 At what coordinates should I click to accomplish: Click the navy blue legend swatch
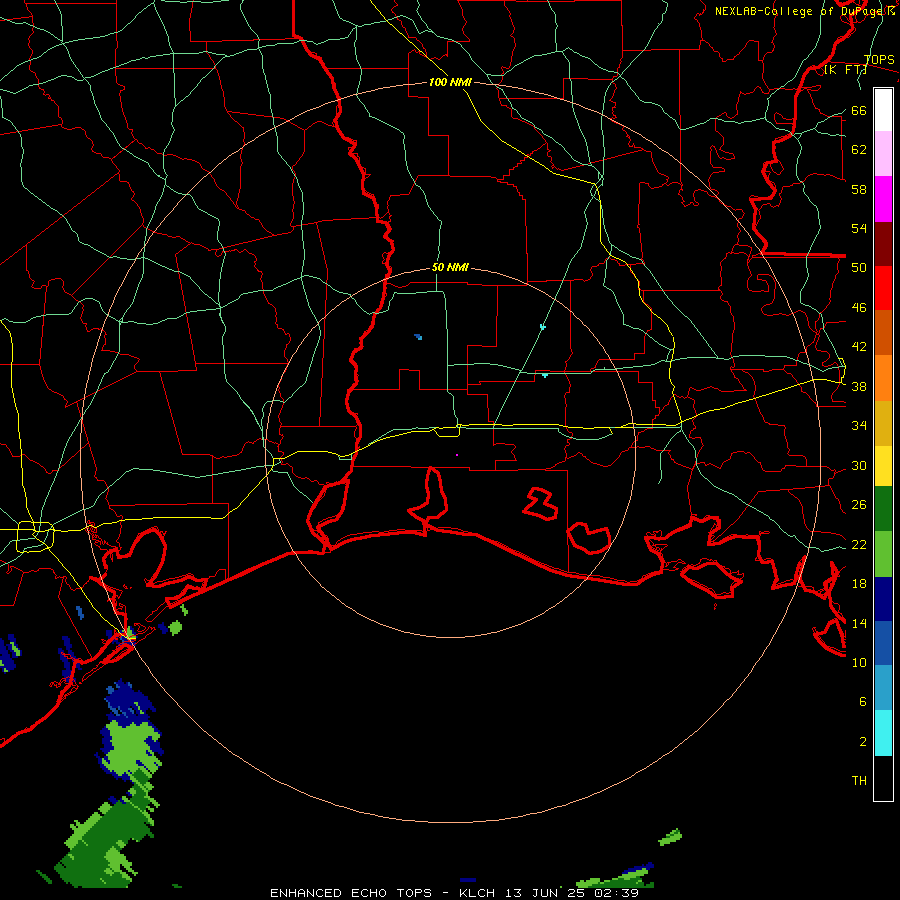pos(883,599)
